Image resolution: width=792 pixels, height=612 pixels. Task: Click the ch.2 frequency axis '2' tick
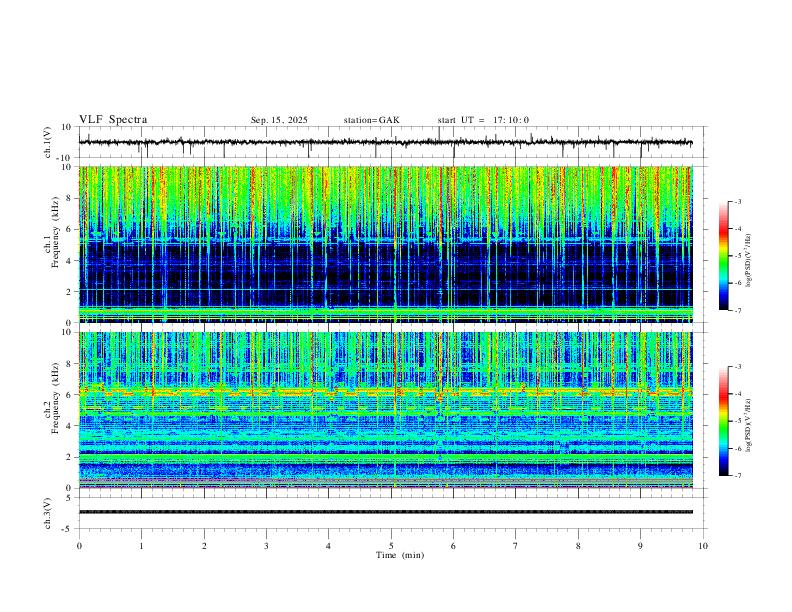[x=70, y=457]
